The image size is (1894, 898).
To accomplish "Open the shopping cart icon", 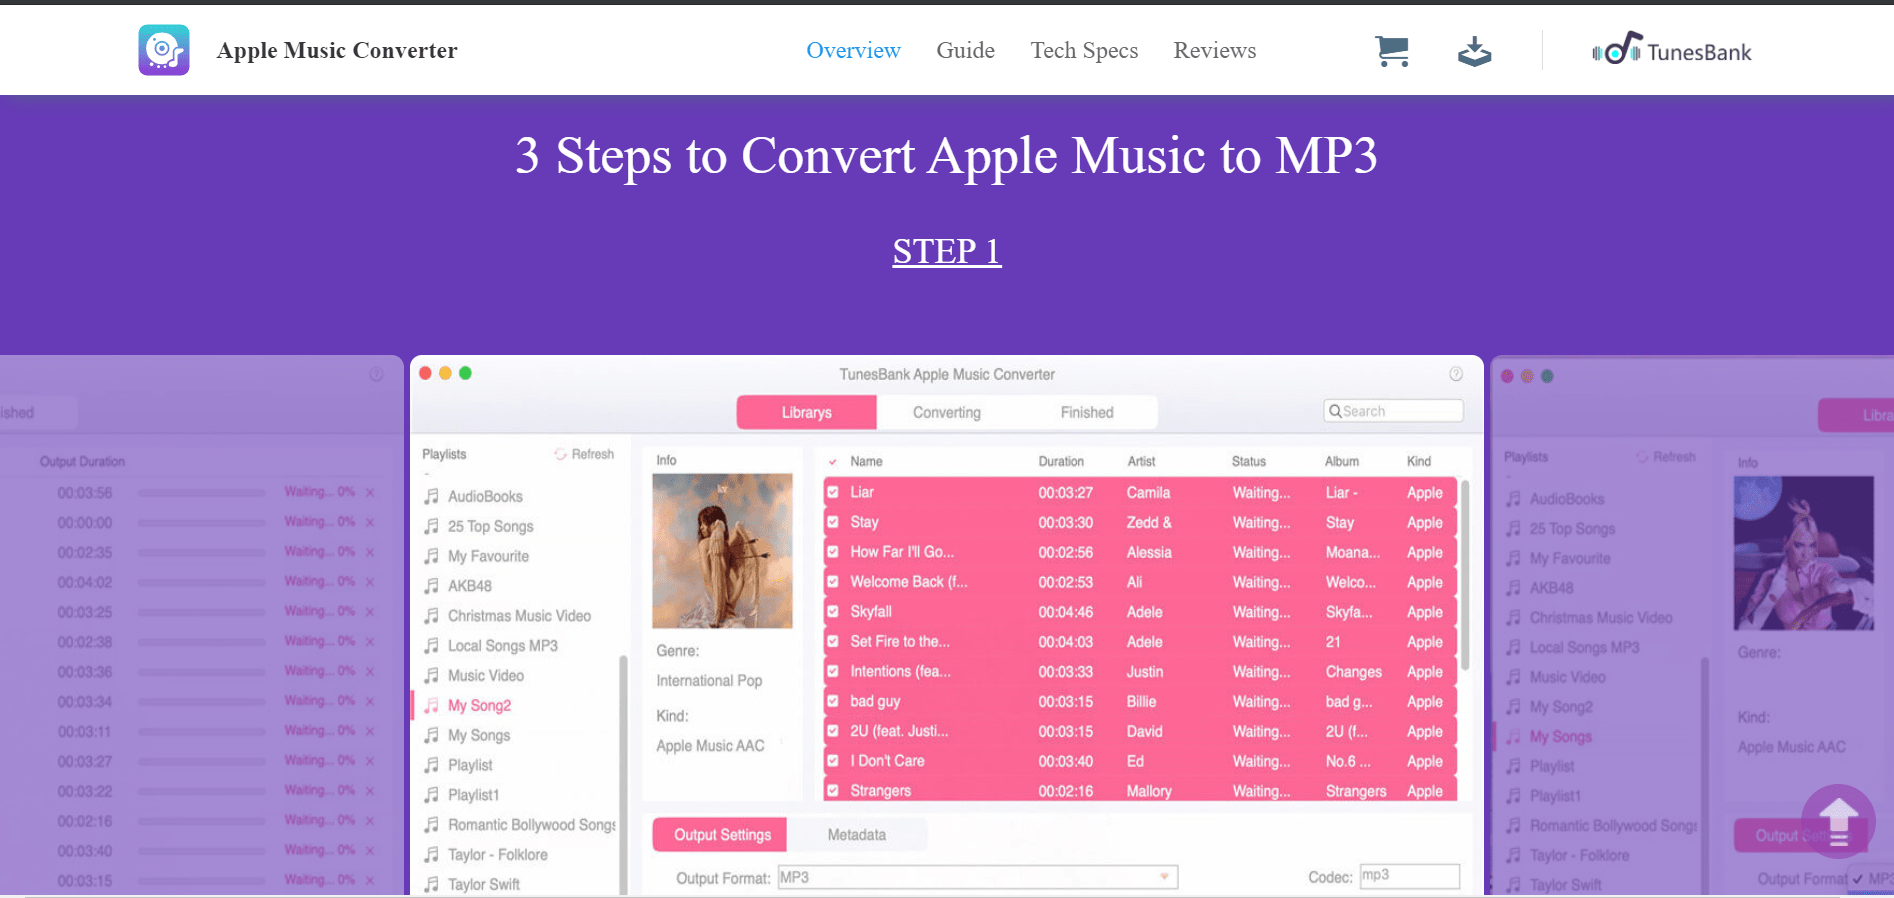I will (1392, 51).
